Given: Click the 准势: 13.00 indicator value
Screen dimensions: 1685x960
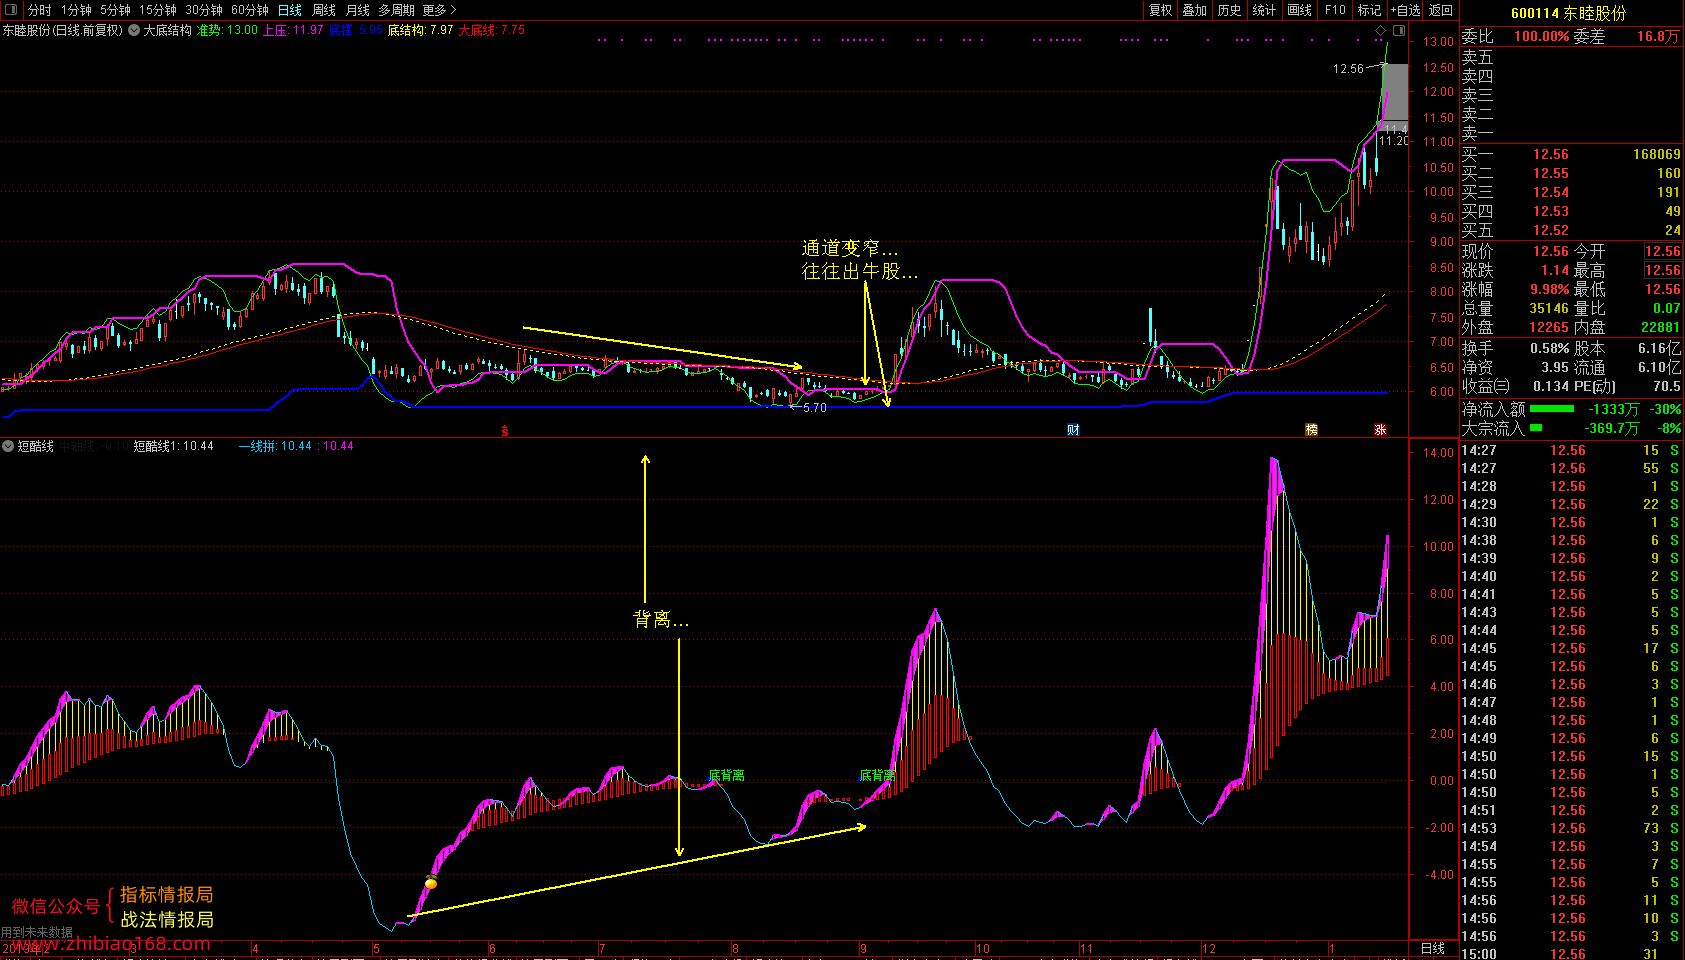Looking at the screenshot, I should 227,30.
